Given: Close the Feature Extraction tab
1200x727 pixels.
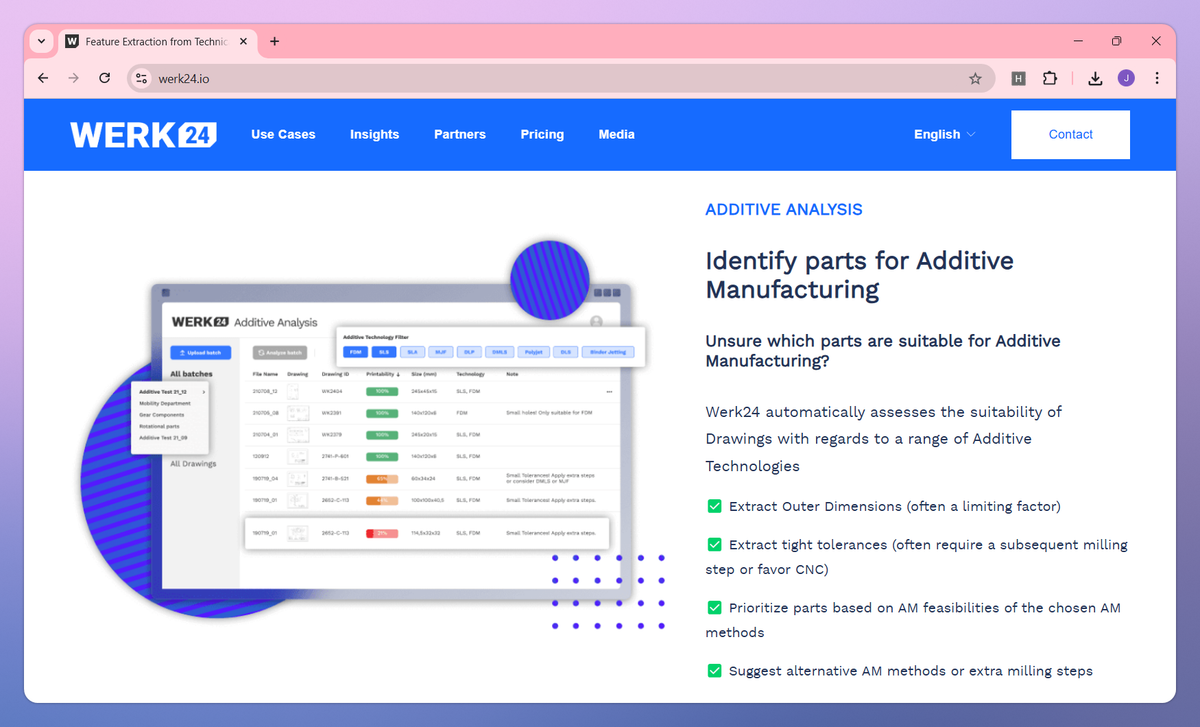Looking at the screenshot, I should point(243,41).
